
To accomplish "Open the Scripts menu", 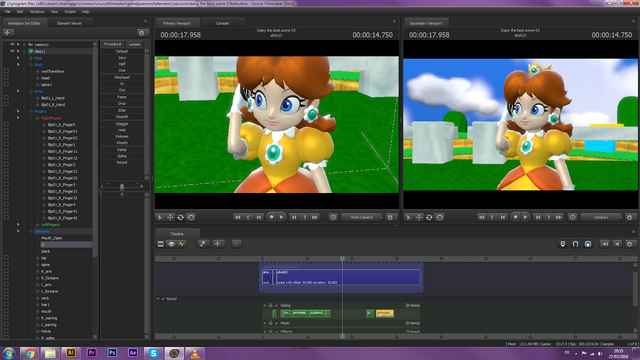I will coord(70,12).
